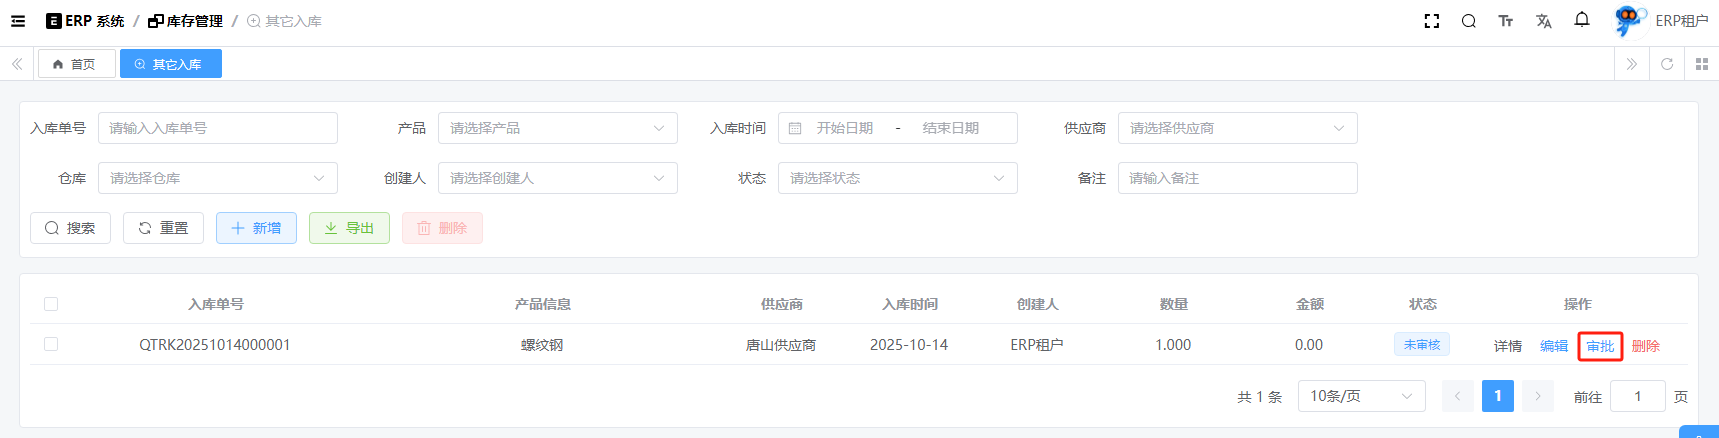
Task: Select all rows with header checkbox
Action: coord(51,304)
